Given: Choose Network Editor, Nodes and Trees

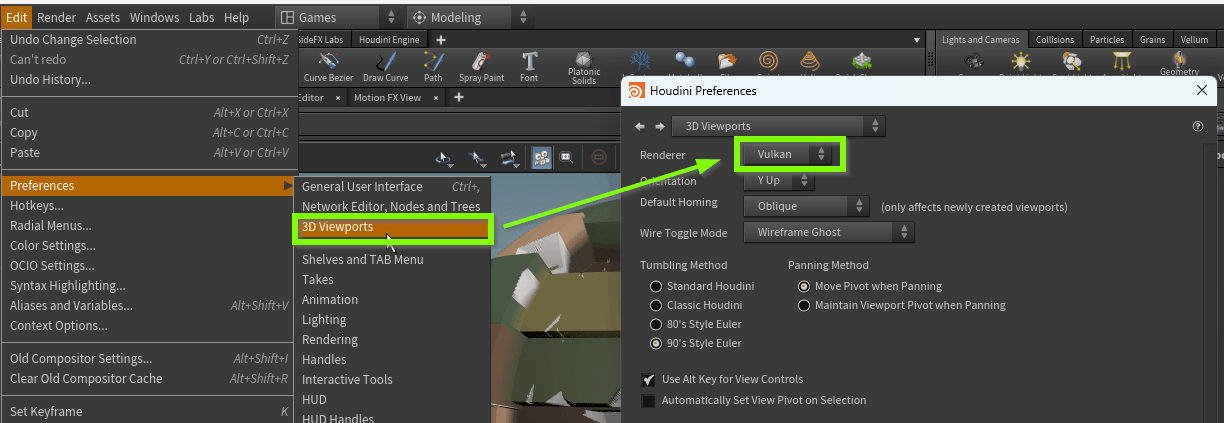Looking at the screenshot, I should coord(392,207).
